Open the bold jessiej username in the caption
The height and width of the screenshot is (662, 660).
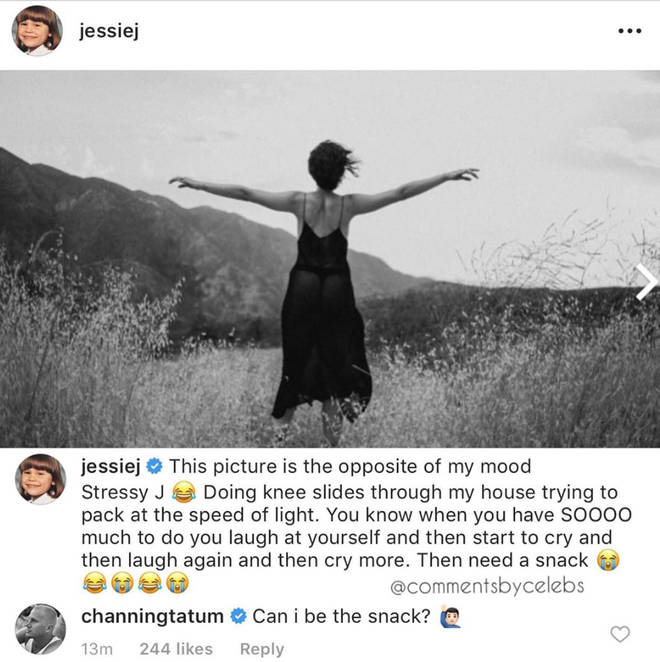tap(111, 467)
